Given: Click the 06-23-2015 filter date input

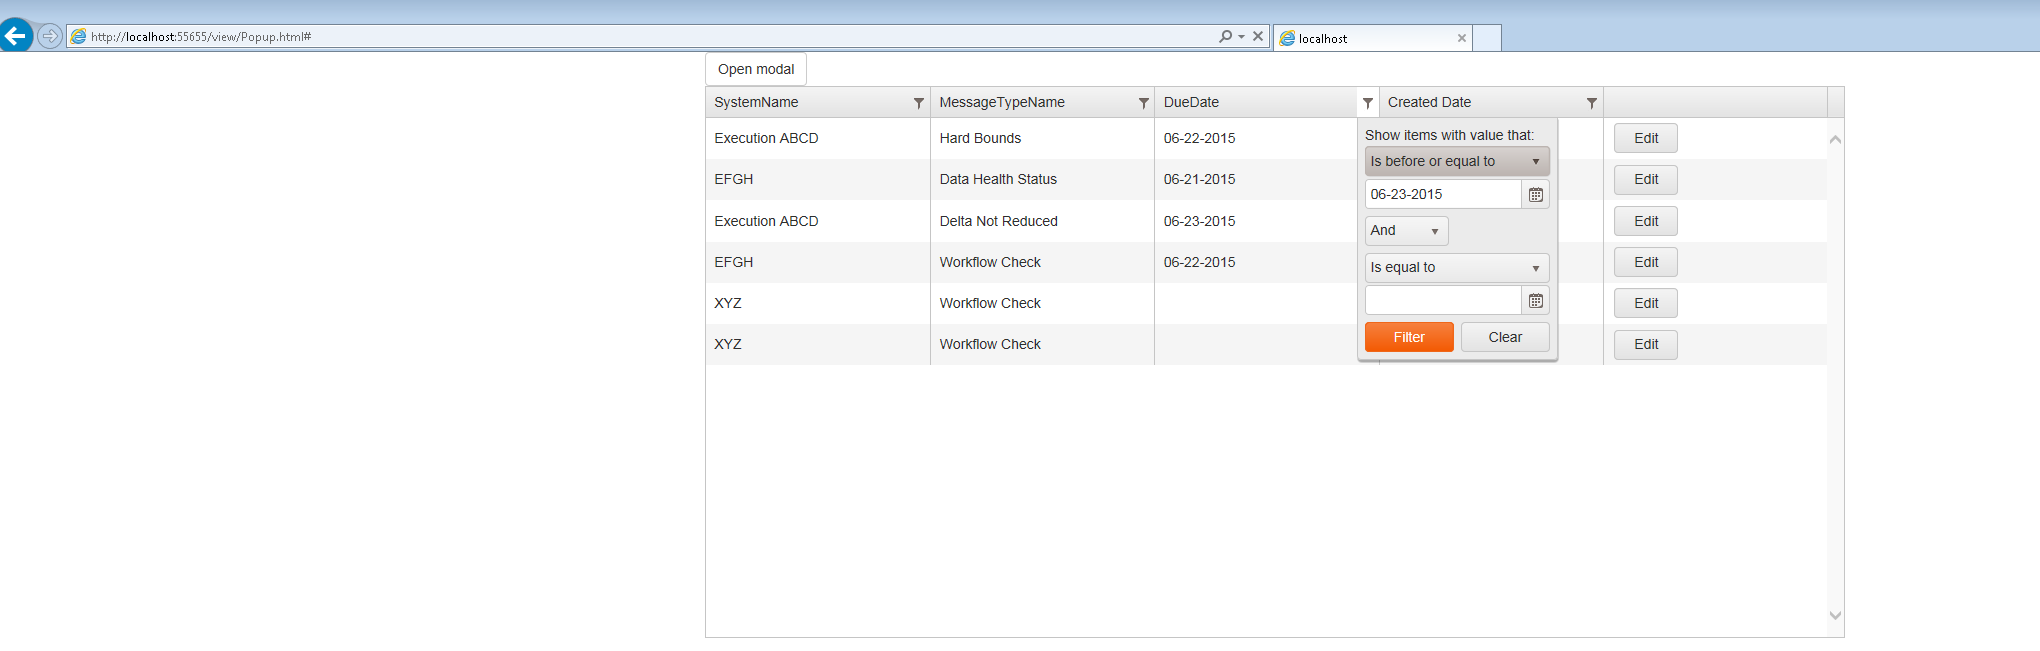Looking at the screenshot, I should (x=1443, y=195).
